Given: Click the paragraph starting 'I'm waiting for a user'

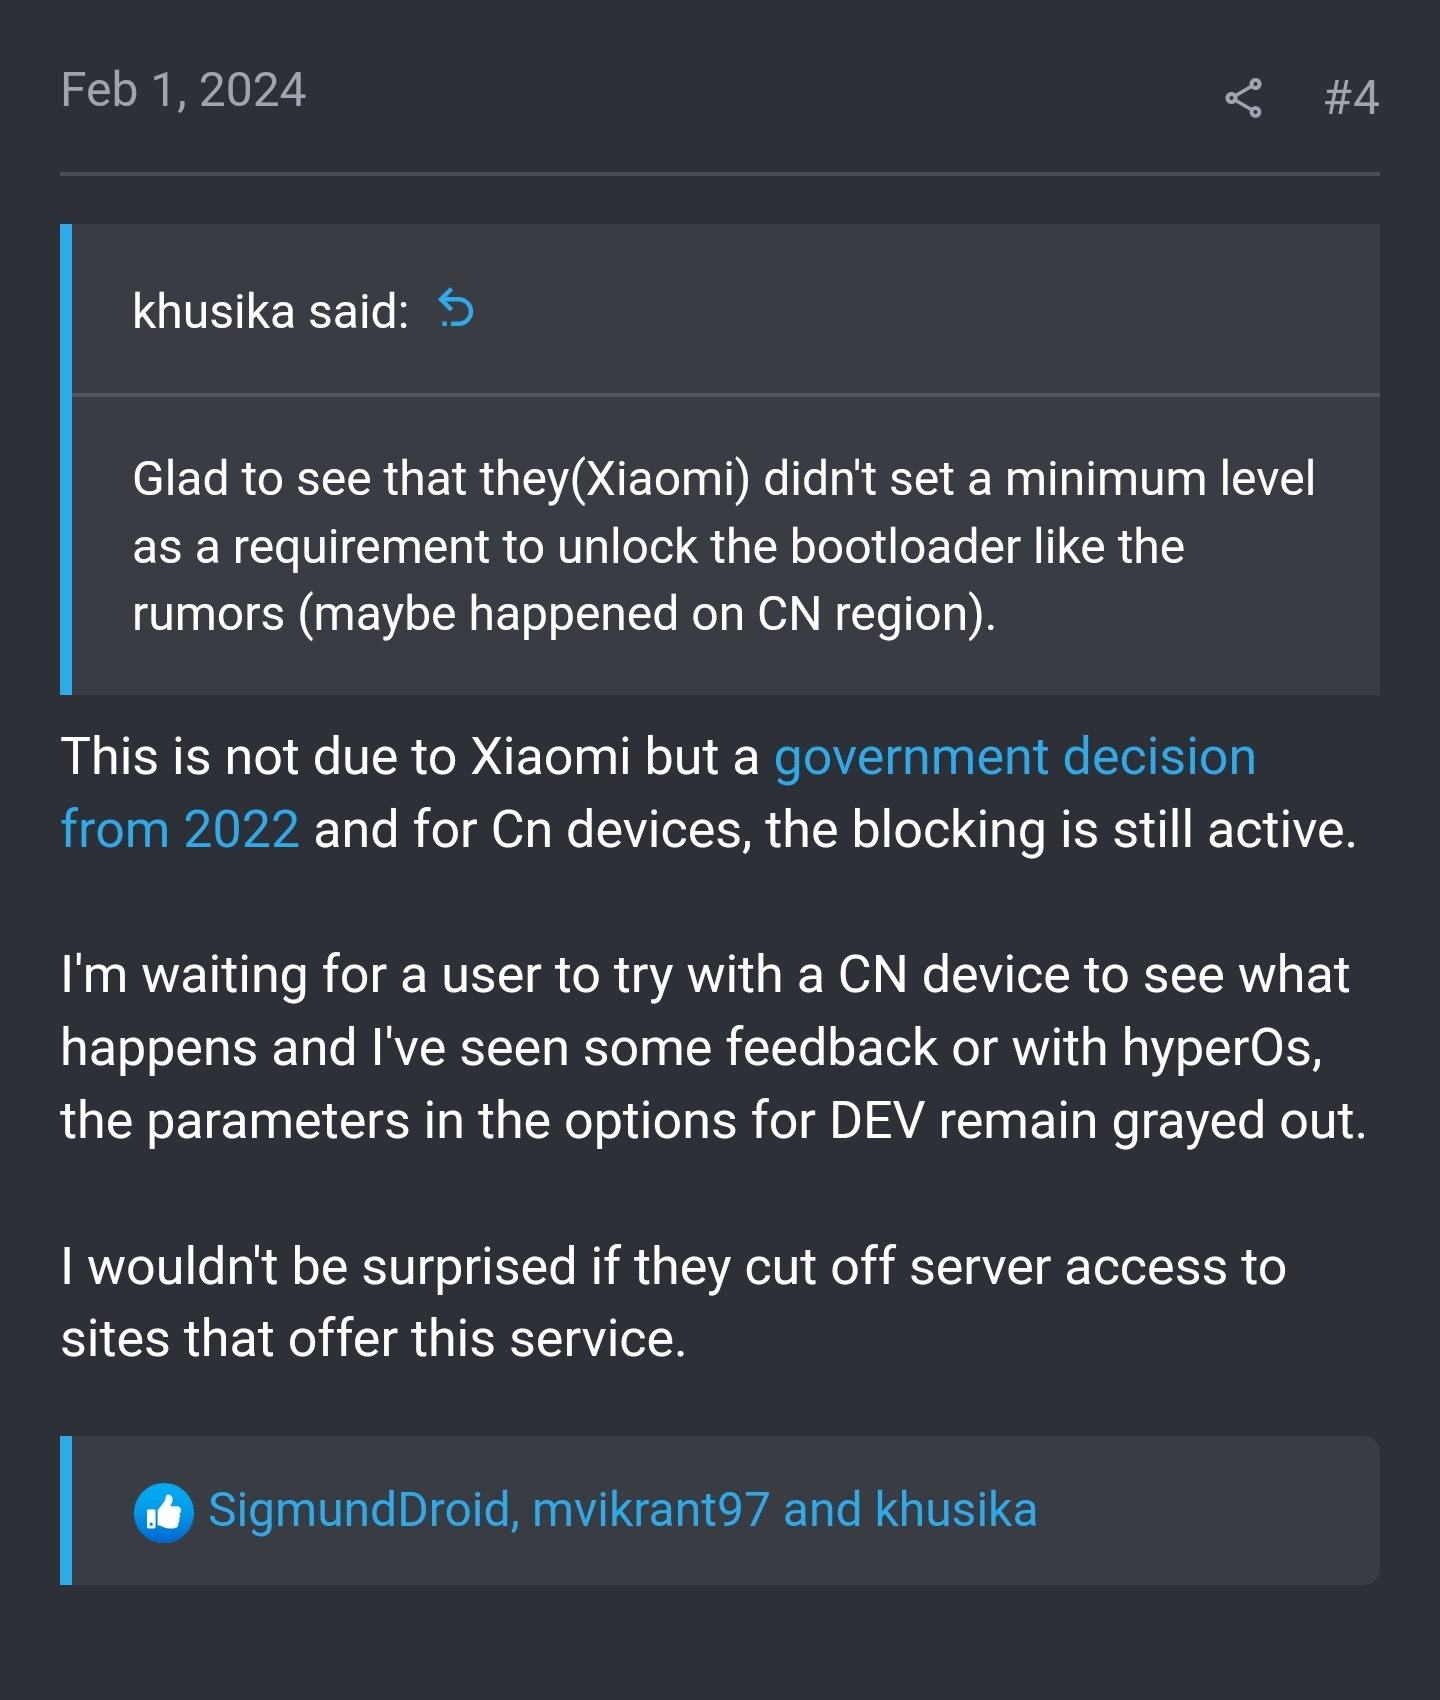Looking at the screenshot, I should 713,1048.
